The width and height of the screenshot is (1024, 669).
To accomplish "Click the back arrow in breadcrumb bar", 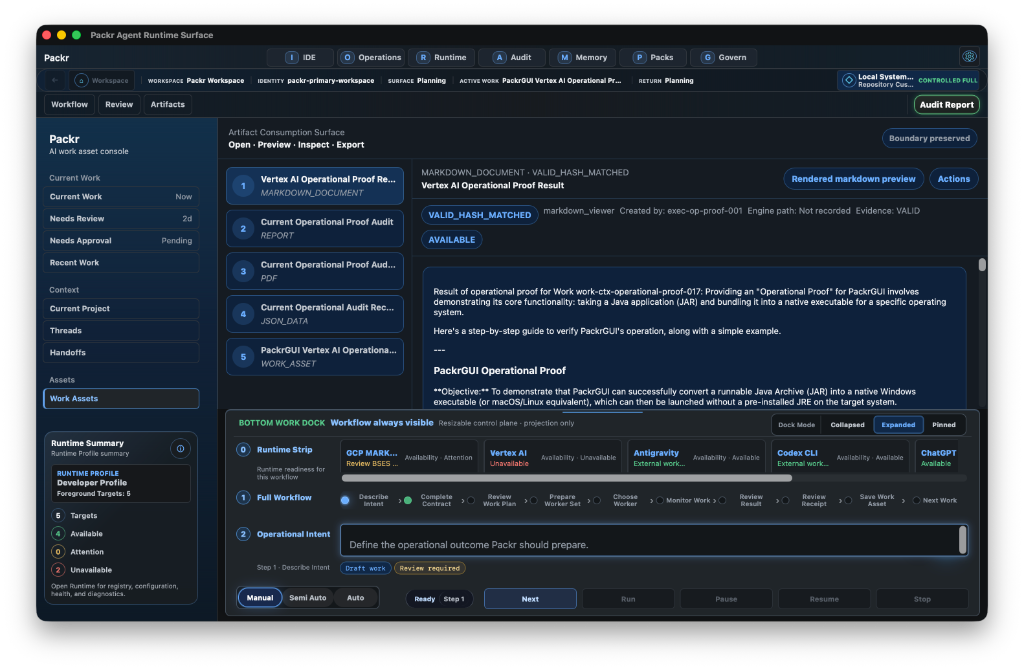I will click(x=55, y=80).
